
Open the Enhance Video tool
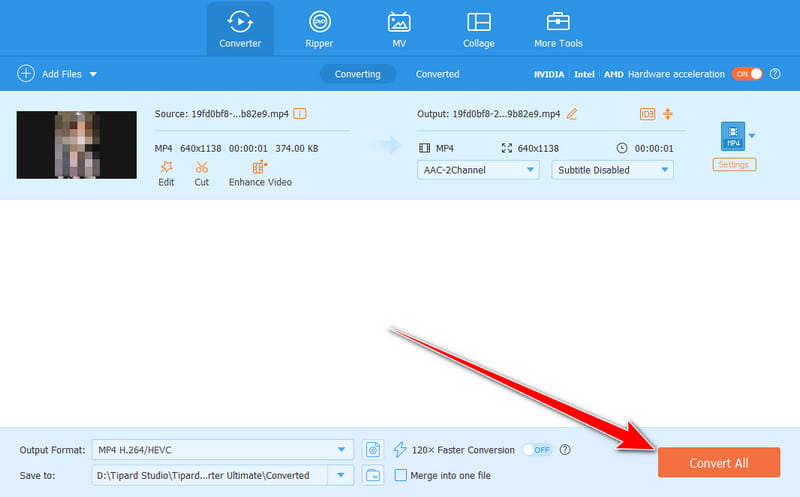pyautogui.click(x=260, y=168)
